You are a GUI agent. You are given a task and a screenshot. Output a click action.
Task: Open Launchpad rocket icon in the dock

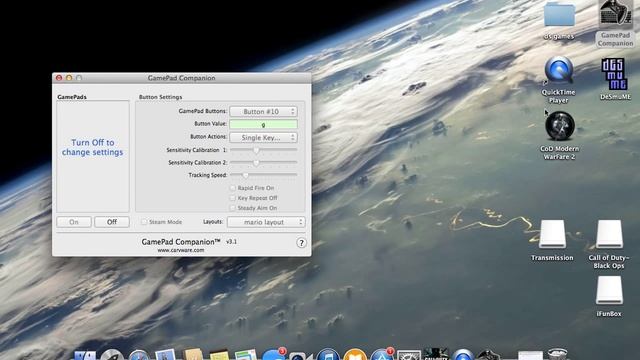pos(112,355)
